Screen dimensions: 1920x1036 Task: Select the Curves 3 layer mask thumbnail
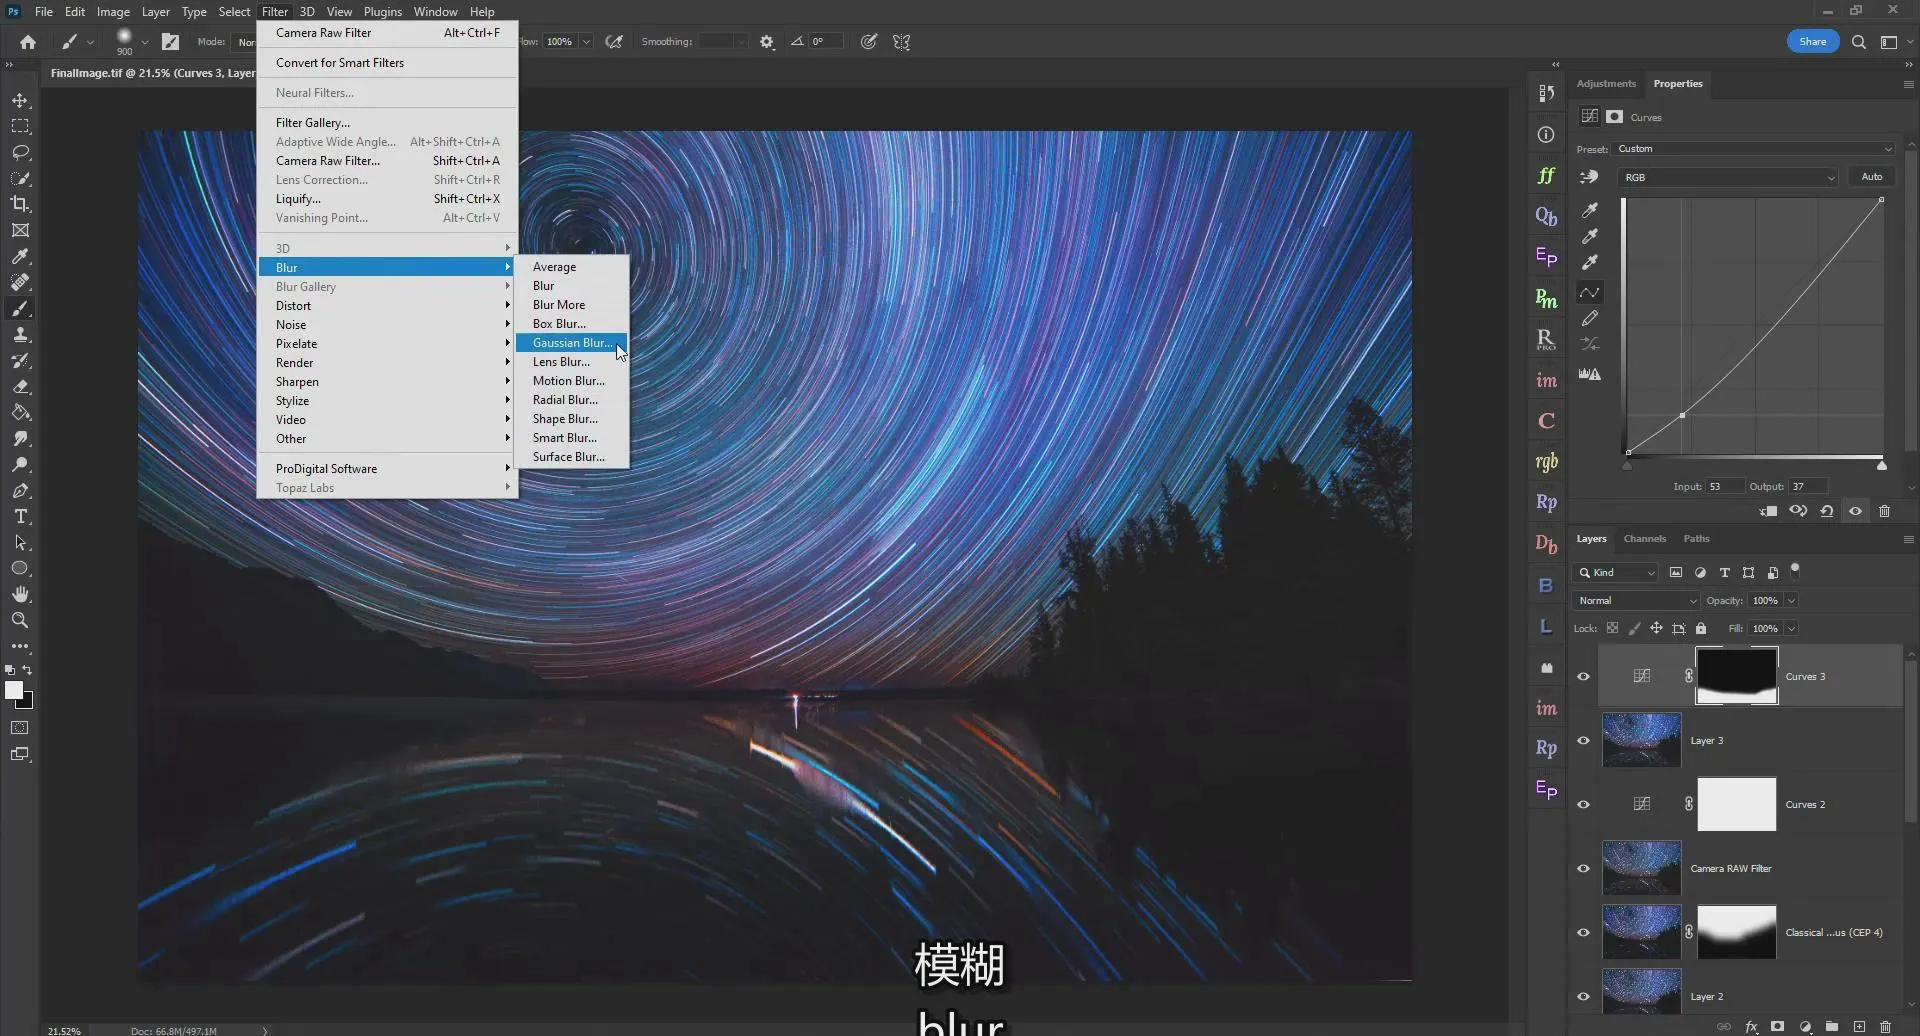pyautogui.click(x=1737, y=677)
